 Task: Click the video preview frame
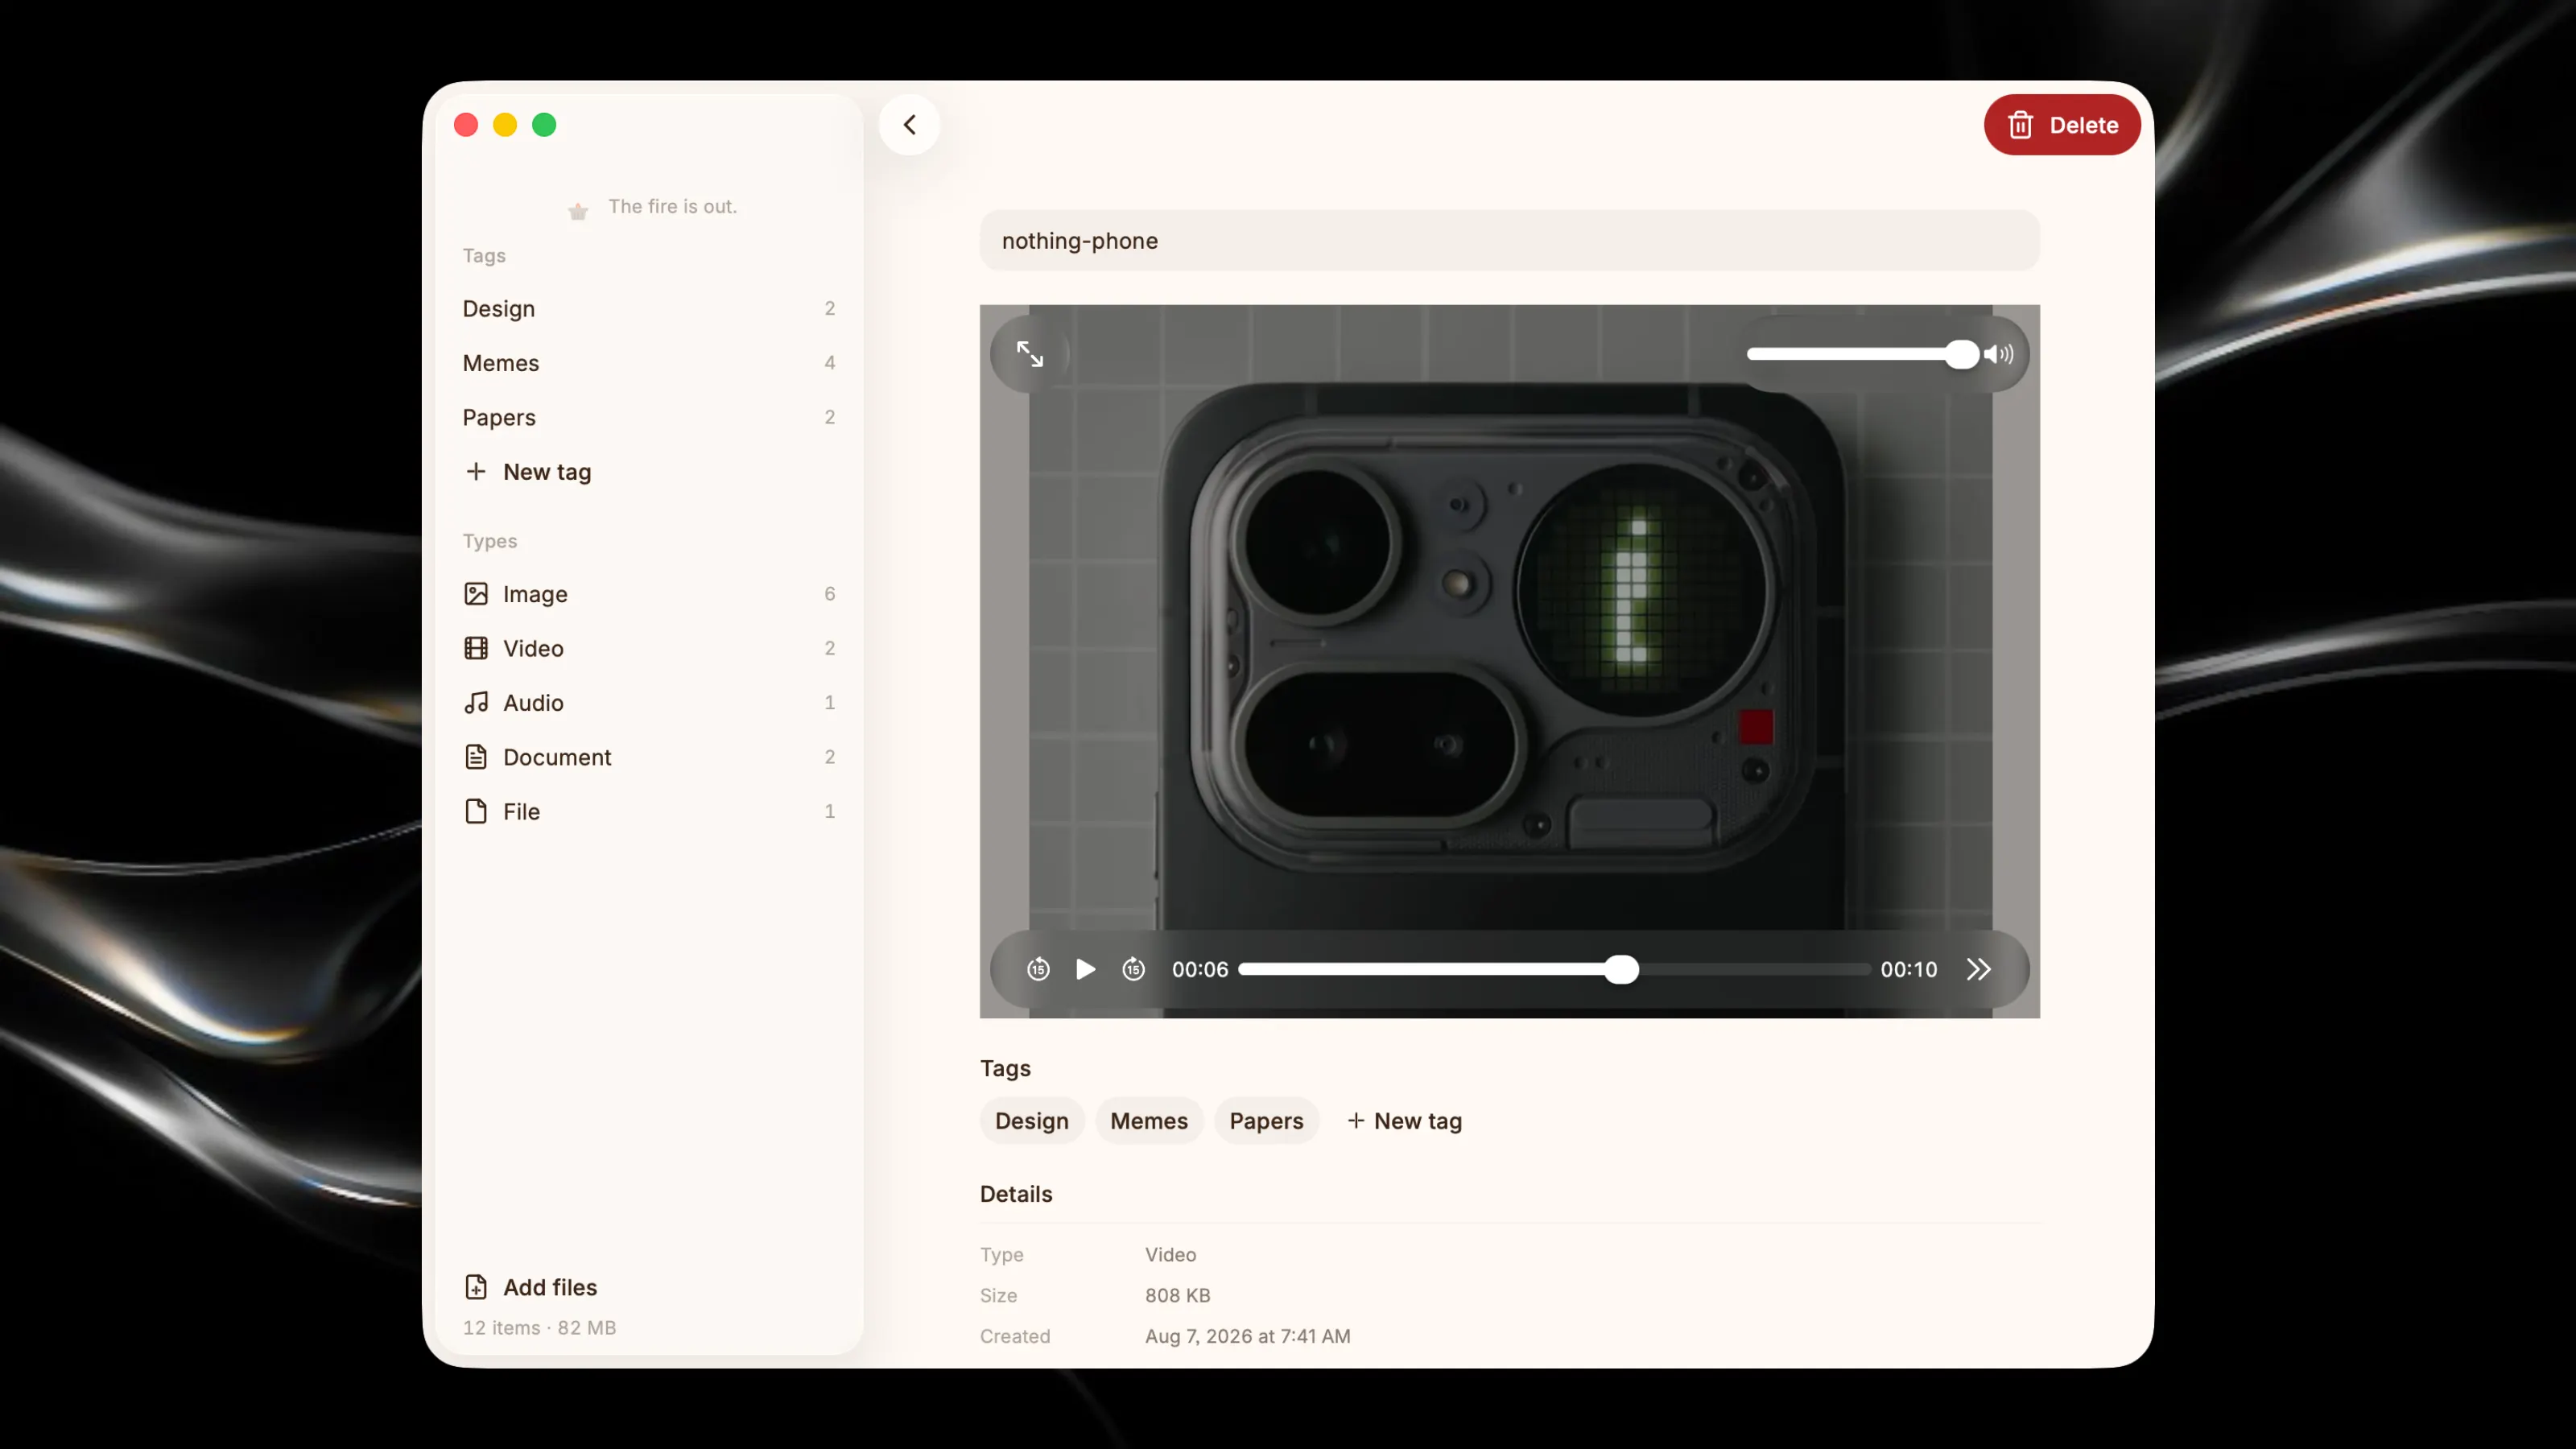[1509, 661]
